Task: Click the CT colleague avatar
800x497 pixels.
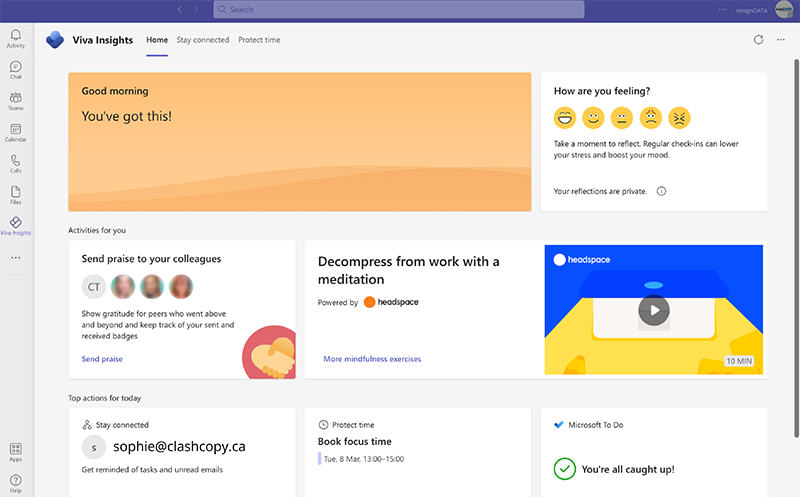Action: (93, 287)
